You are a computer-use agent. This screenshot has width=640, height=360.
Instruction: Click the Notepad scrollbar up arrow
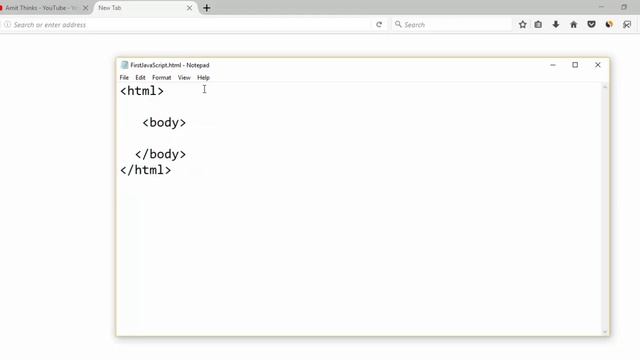tap(605, 87)
